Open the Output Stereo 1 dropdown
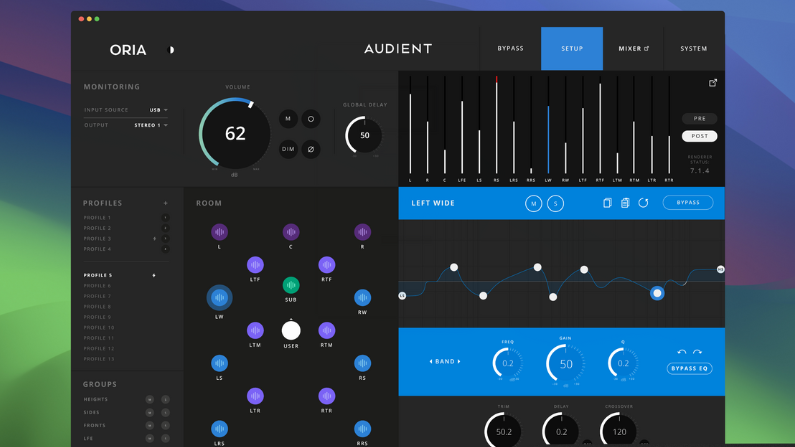This screenshot has width=795, height=447. click(x=151, y=125)
